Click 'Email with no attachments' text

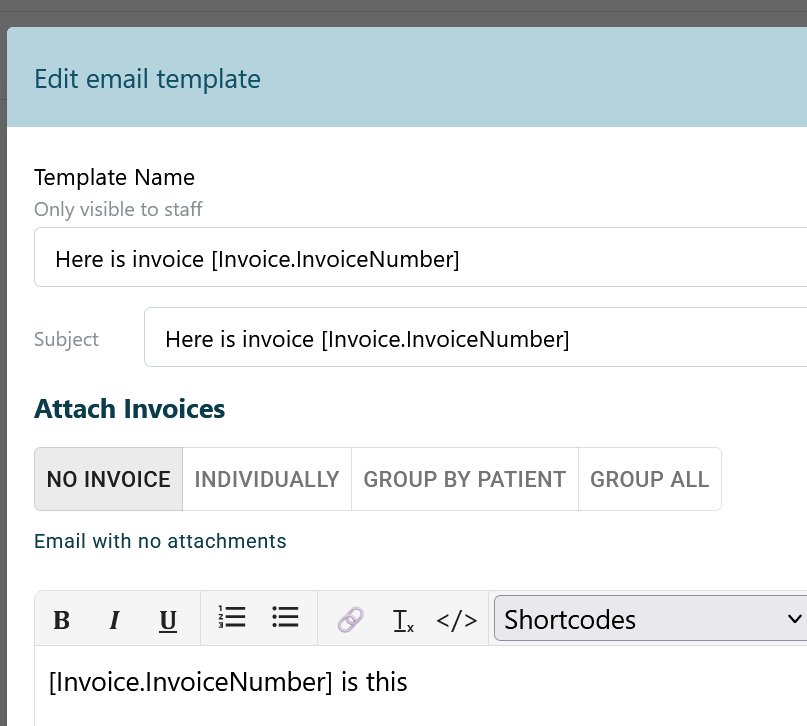point(160,541)
